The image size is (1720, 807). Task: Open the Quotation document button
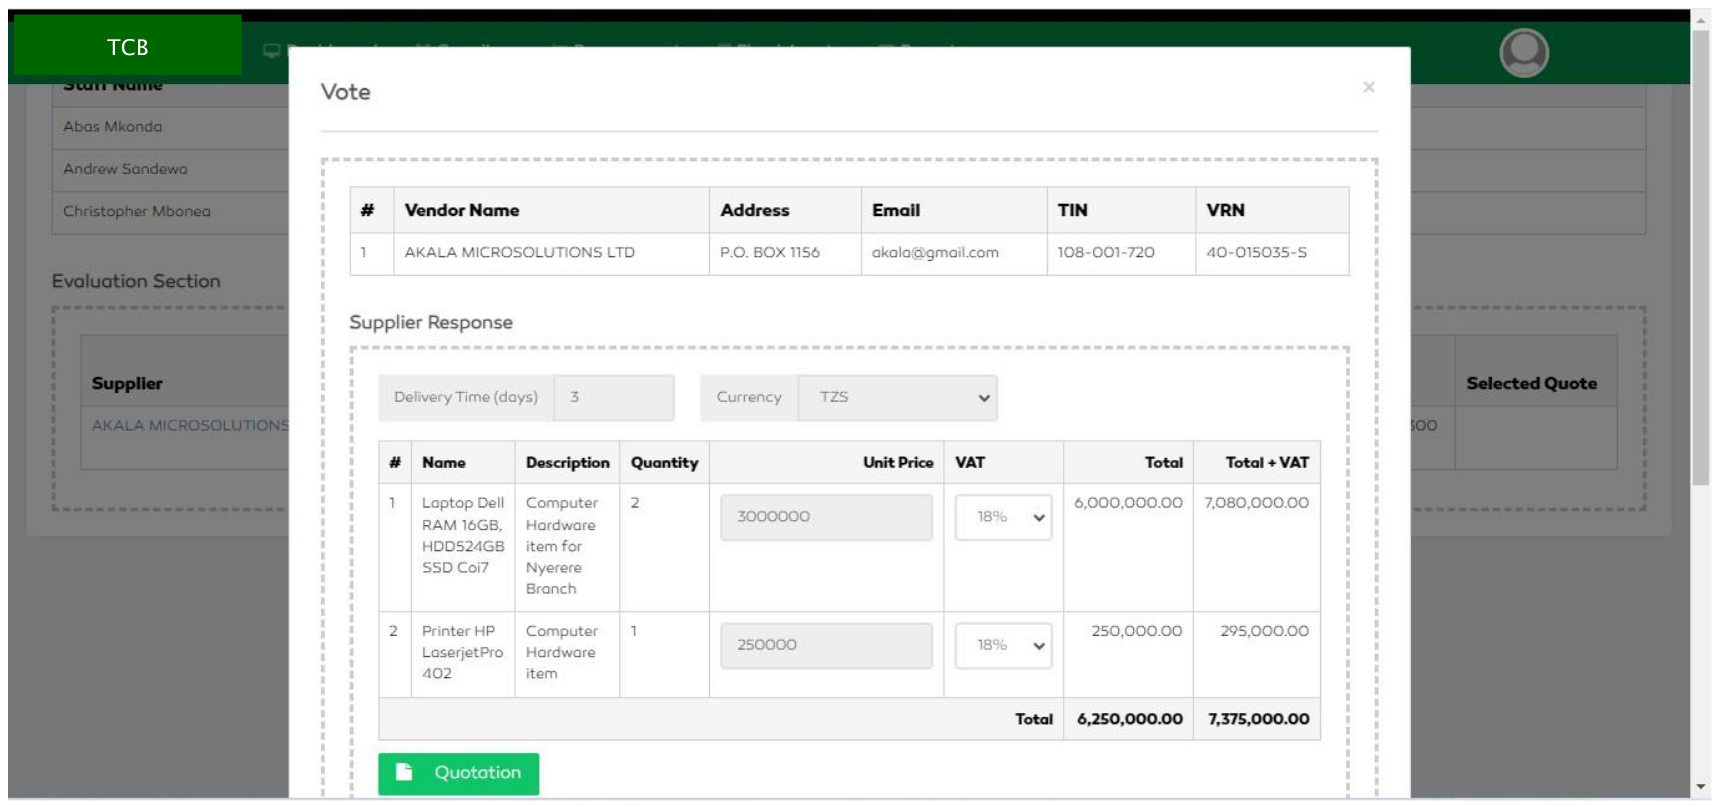click(458, 773)
